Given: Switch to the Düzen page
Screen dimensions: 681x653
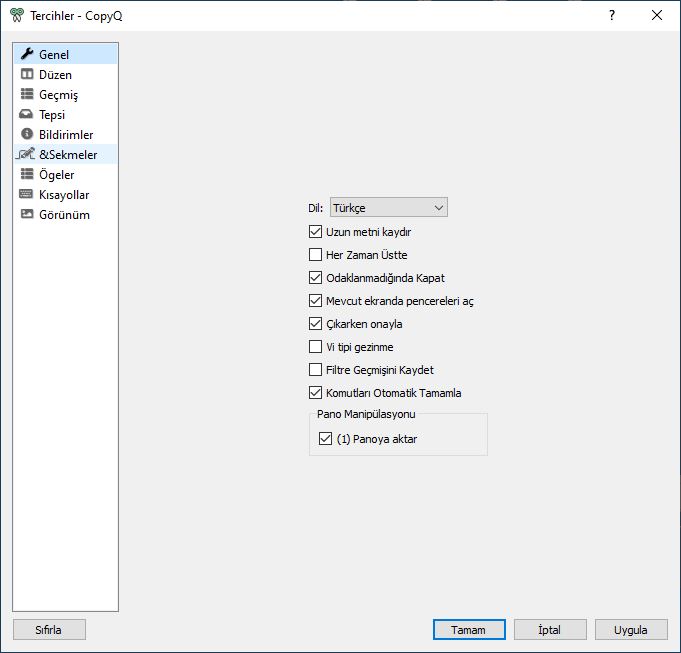Looking at the screenshot, I should (x=66, y=74).
